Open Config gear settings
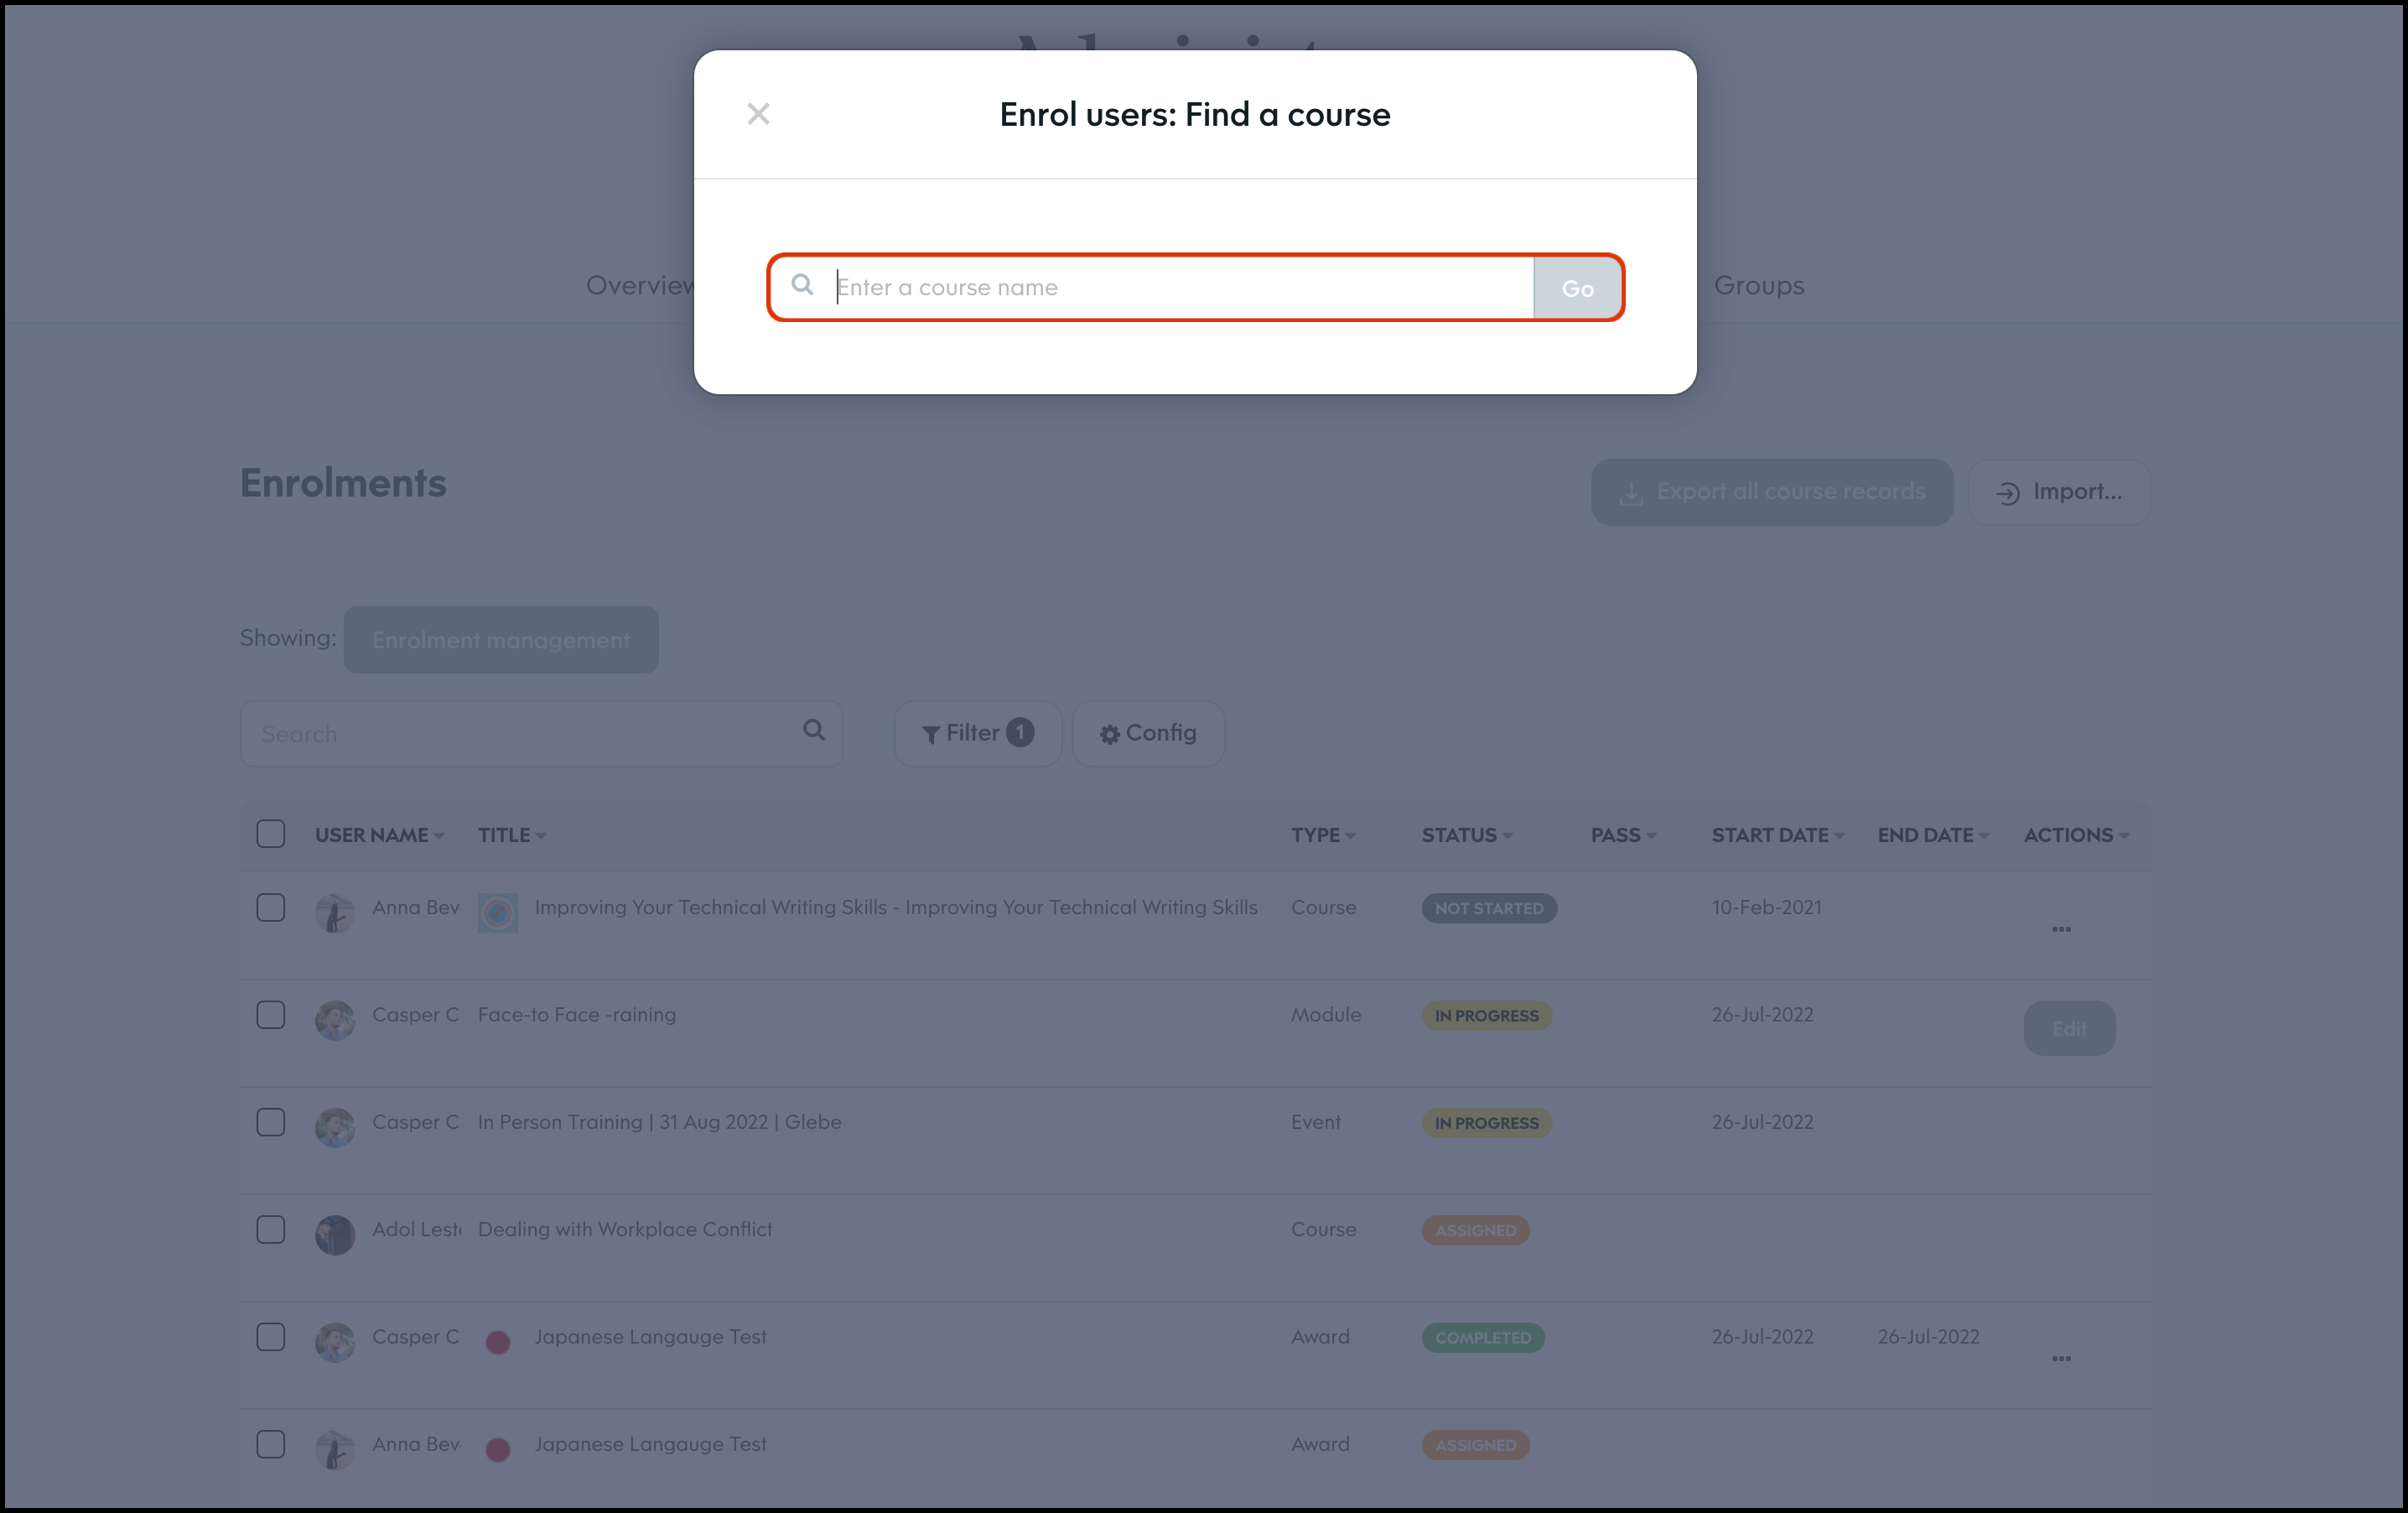Image resolution: width=2408 pixels, height=1513 pixels. click(1148, 734)
